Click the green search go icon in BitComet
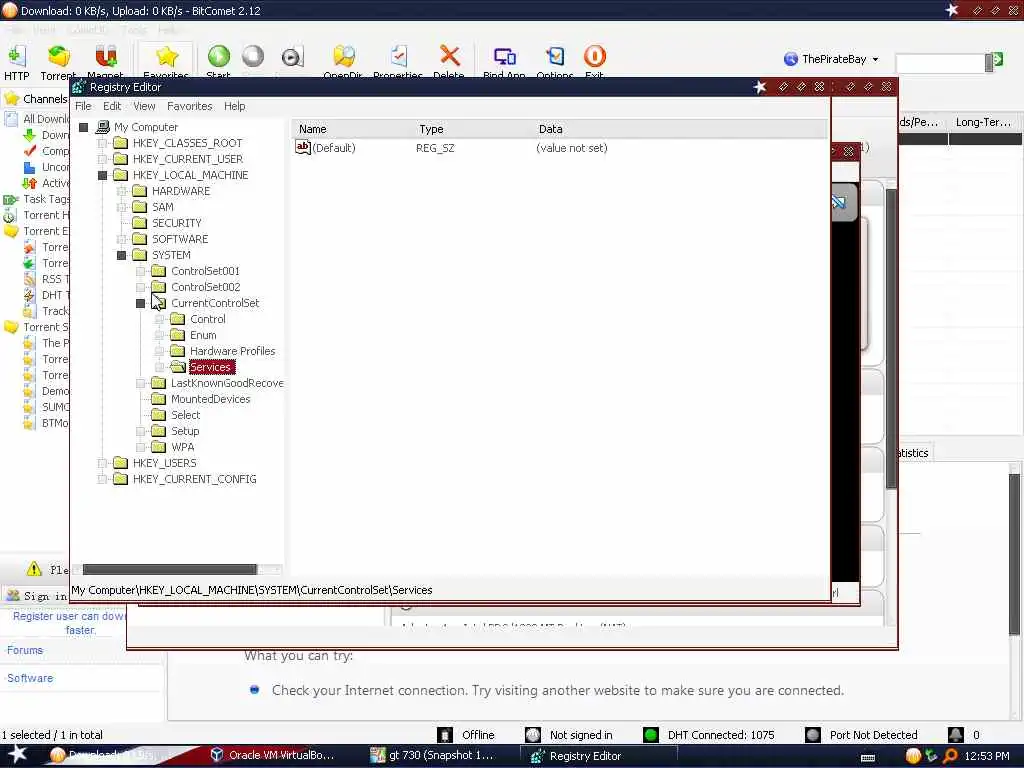The height and width of the screenshot is (768, 1024). [x=998, y=61]
